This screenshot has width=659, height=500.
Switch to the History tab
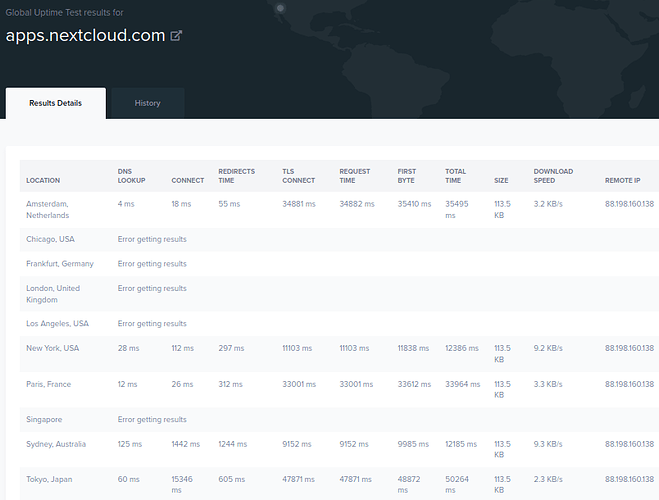[x=148, y=103]
